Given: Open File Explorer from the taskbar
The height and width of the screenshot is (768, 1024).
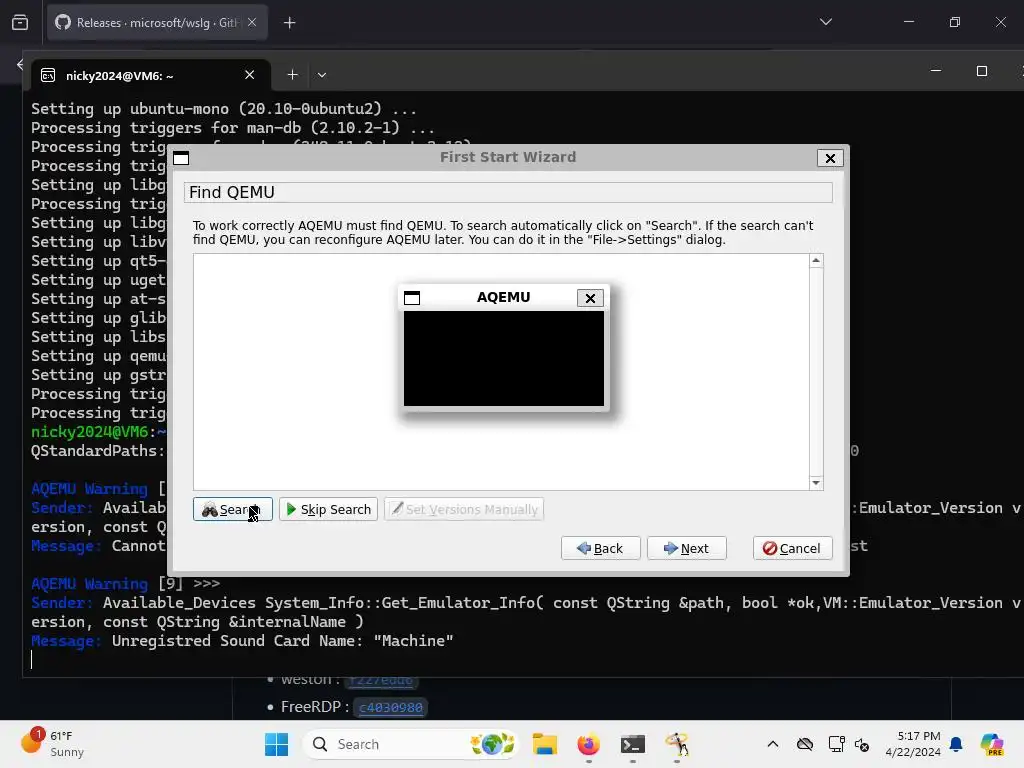Looking at the screenshot, I should click(545, 744).
